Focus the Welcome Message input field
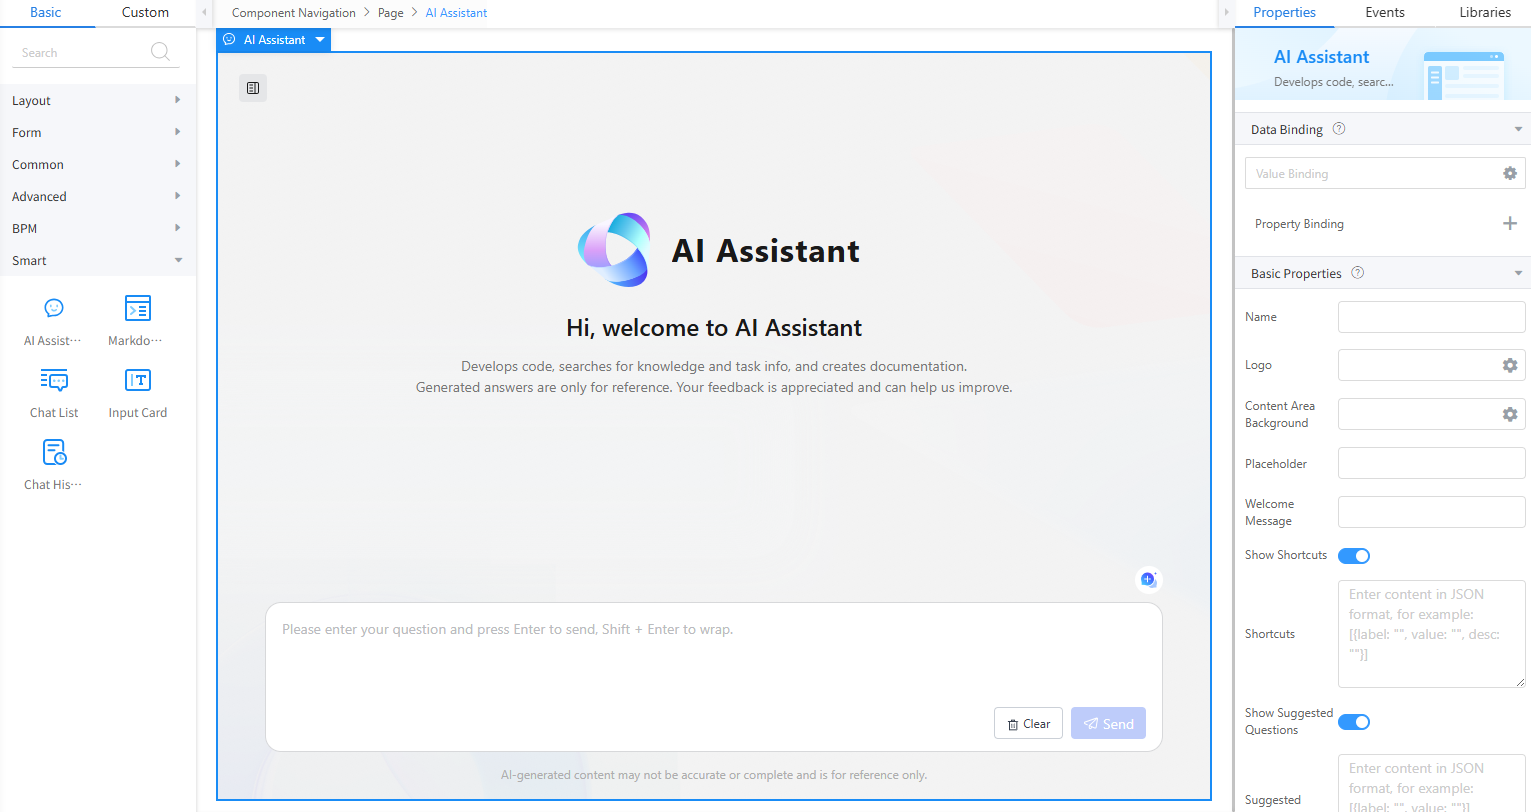 (1431, 512)
